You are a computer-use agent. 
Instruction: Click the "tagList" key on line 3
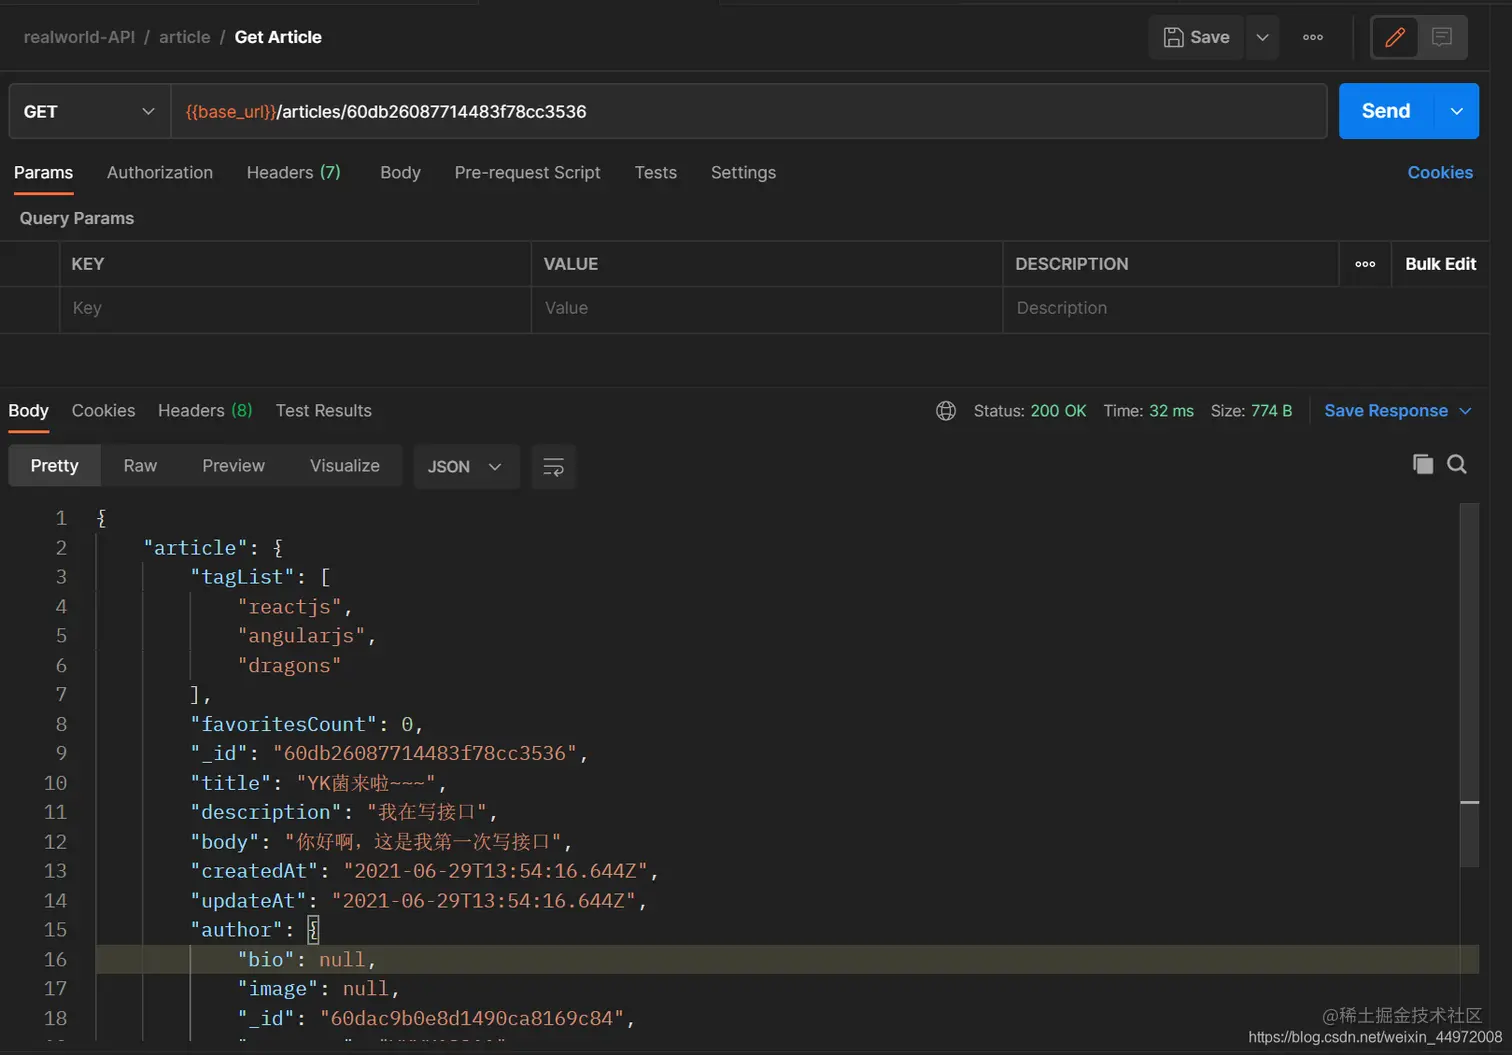pyautogui.click(x=243, y=577)
